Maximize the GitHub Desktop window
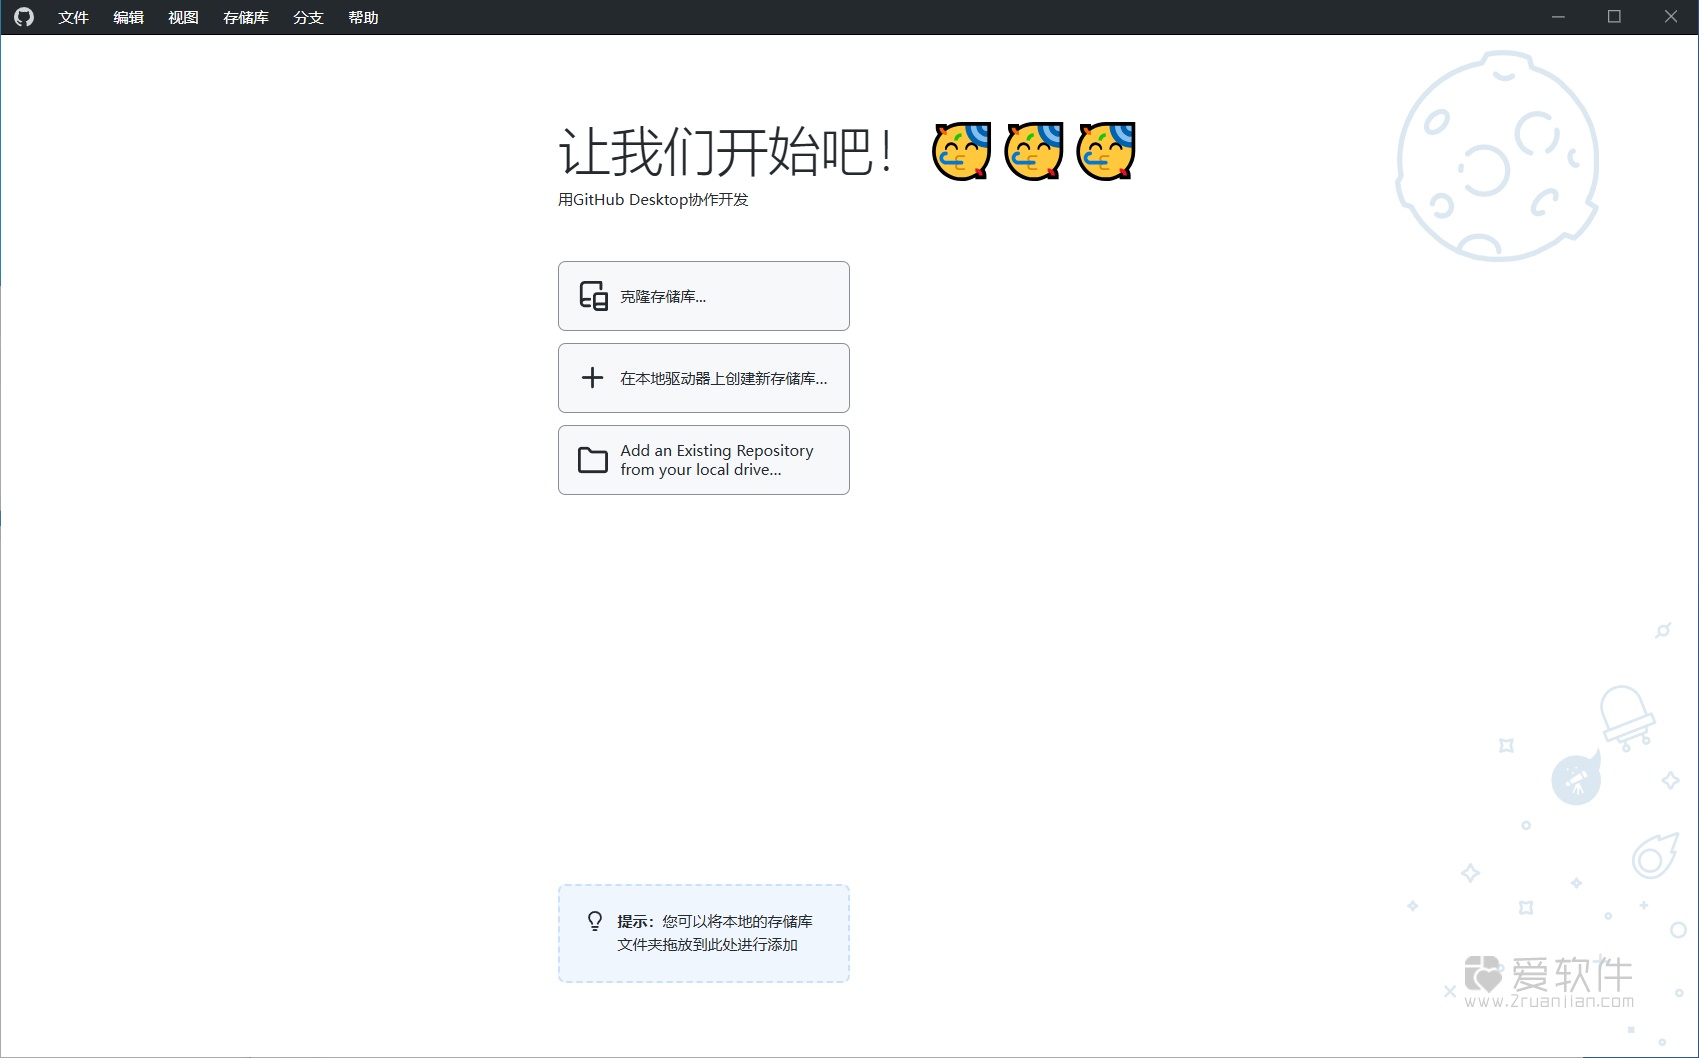Viewport: 1699px width, 1058px height. click(x=1614, y=17)
